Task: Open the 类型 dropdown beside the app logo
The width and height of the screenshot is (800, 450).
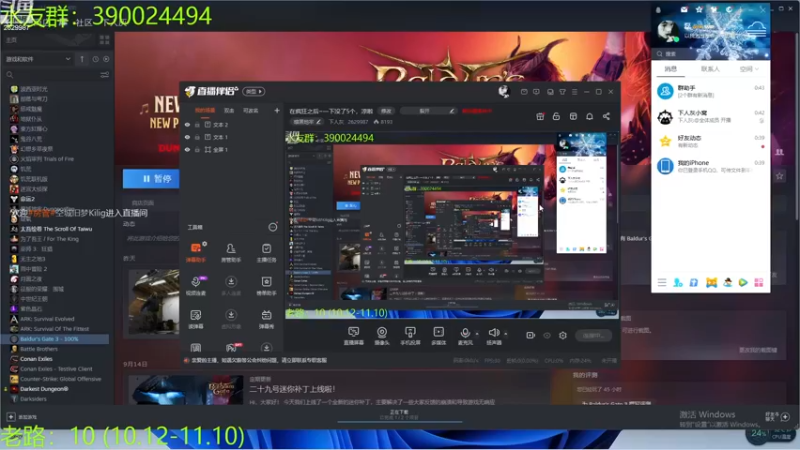Action: [254, 92]
